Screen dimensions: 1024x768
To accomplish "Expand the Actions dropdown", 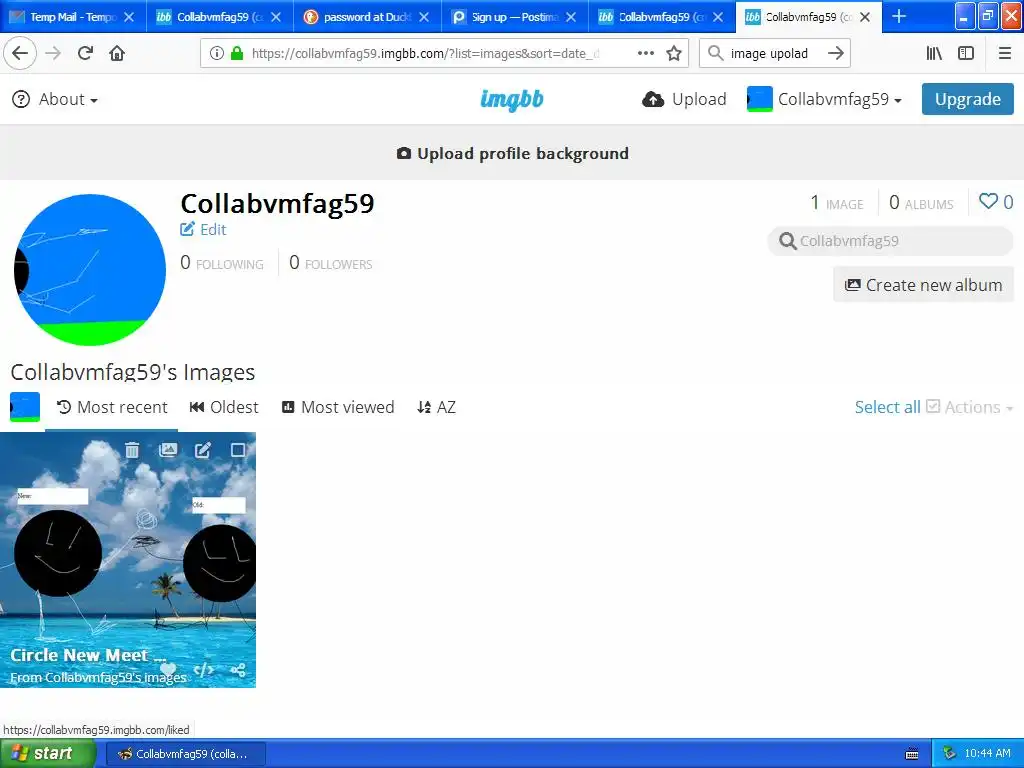I will (x=970, y=407).
